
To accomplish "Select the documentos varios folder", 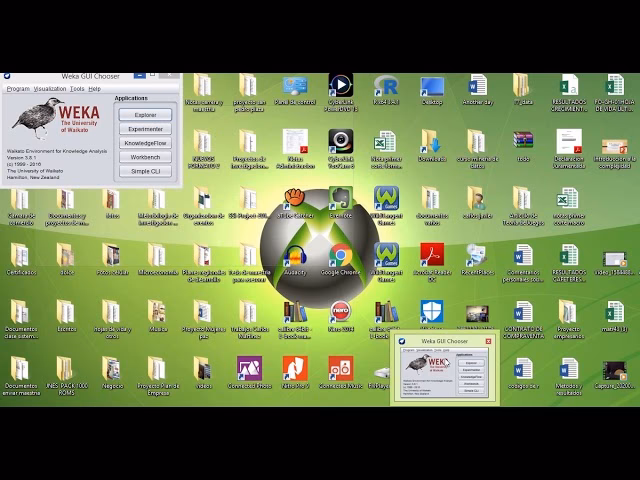I will (432, 206).
